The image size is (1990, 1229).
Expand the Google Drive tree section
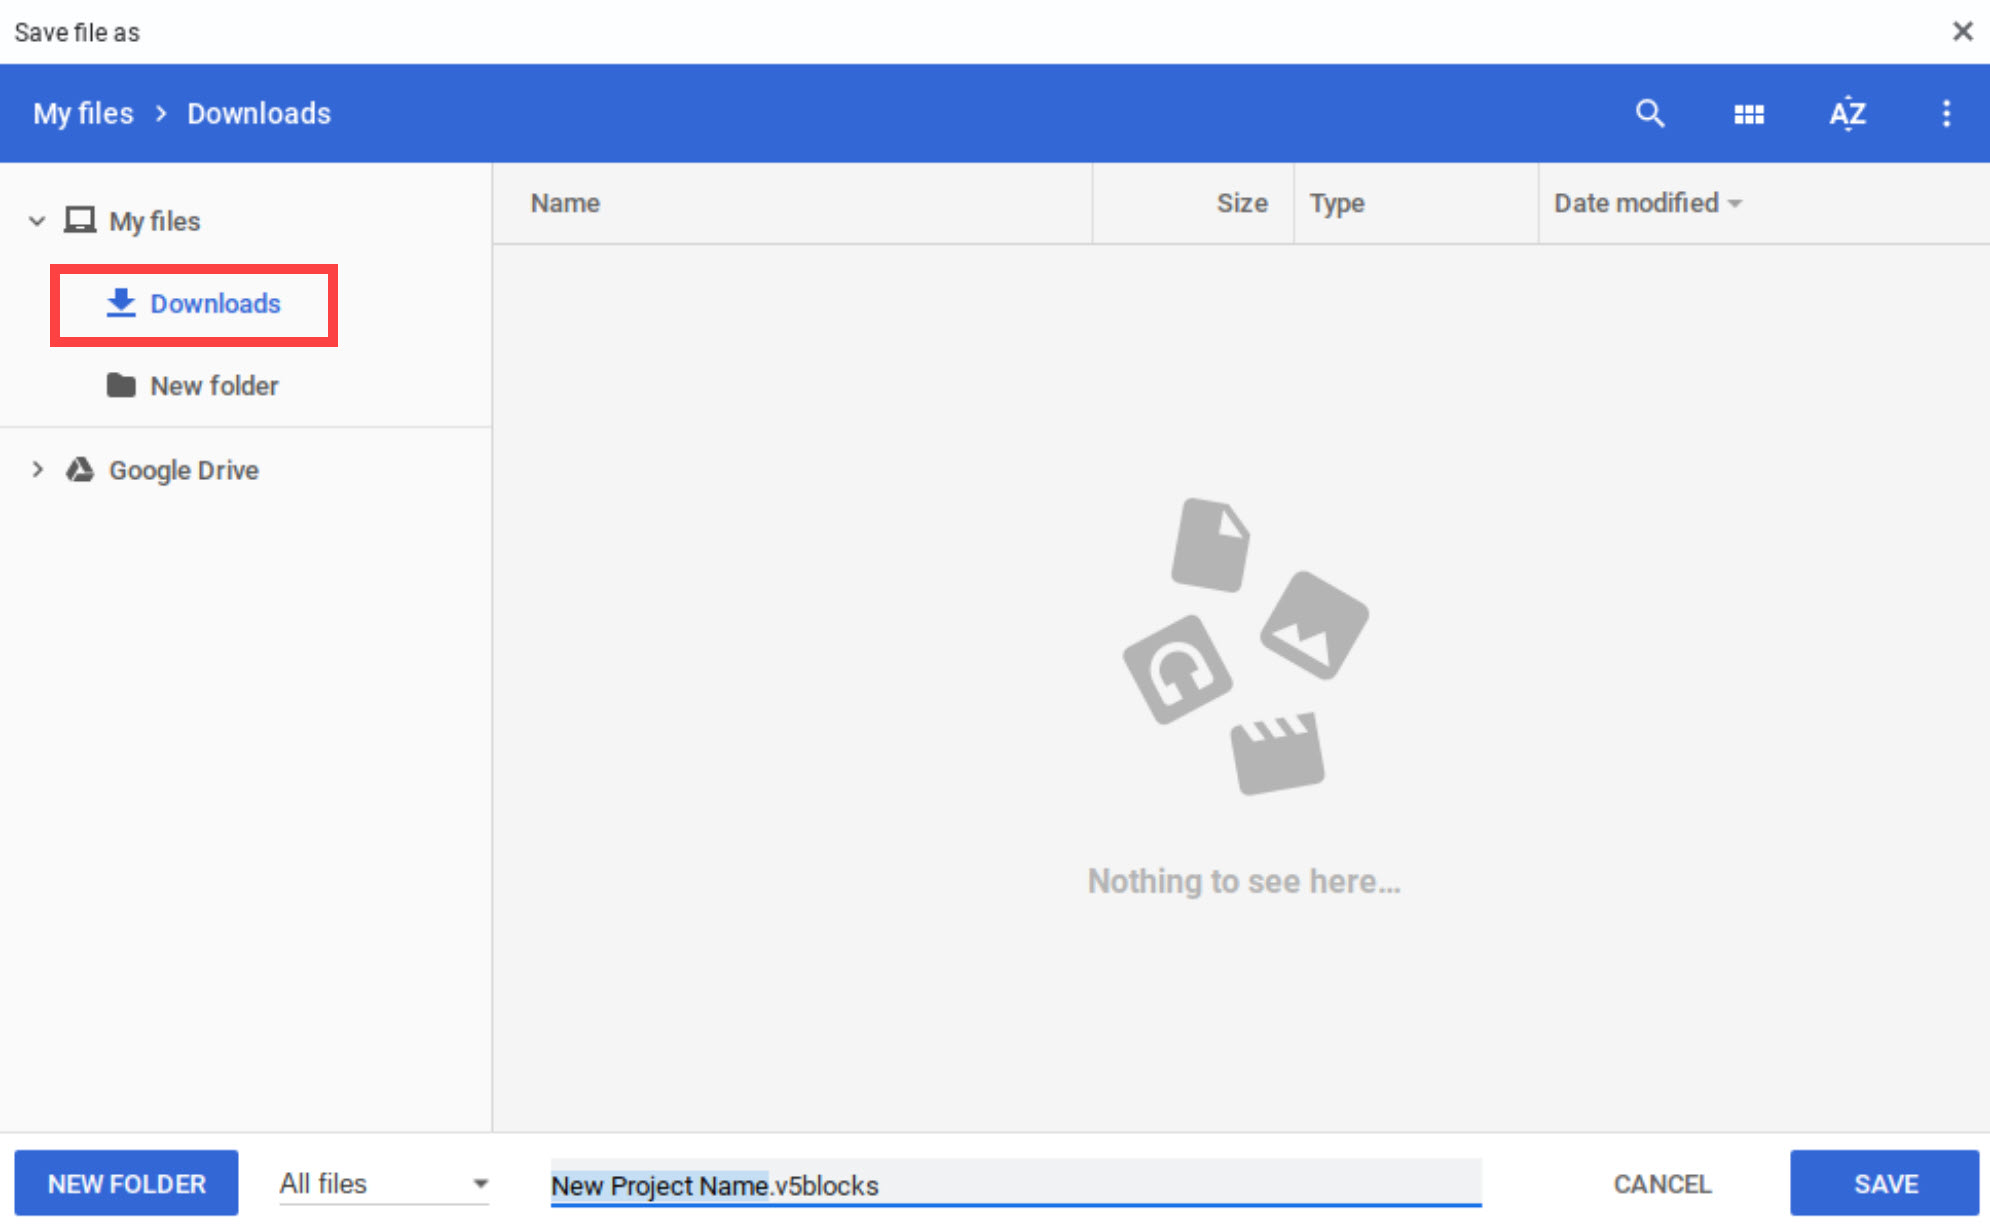38,469
